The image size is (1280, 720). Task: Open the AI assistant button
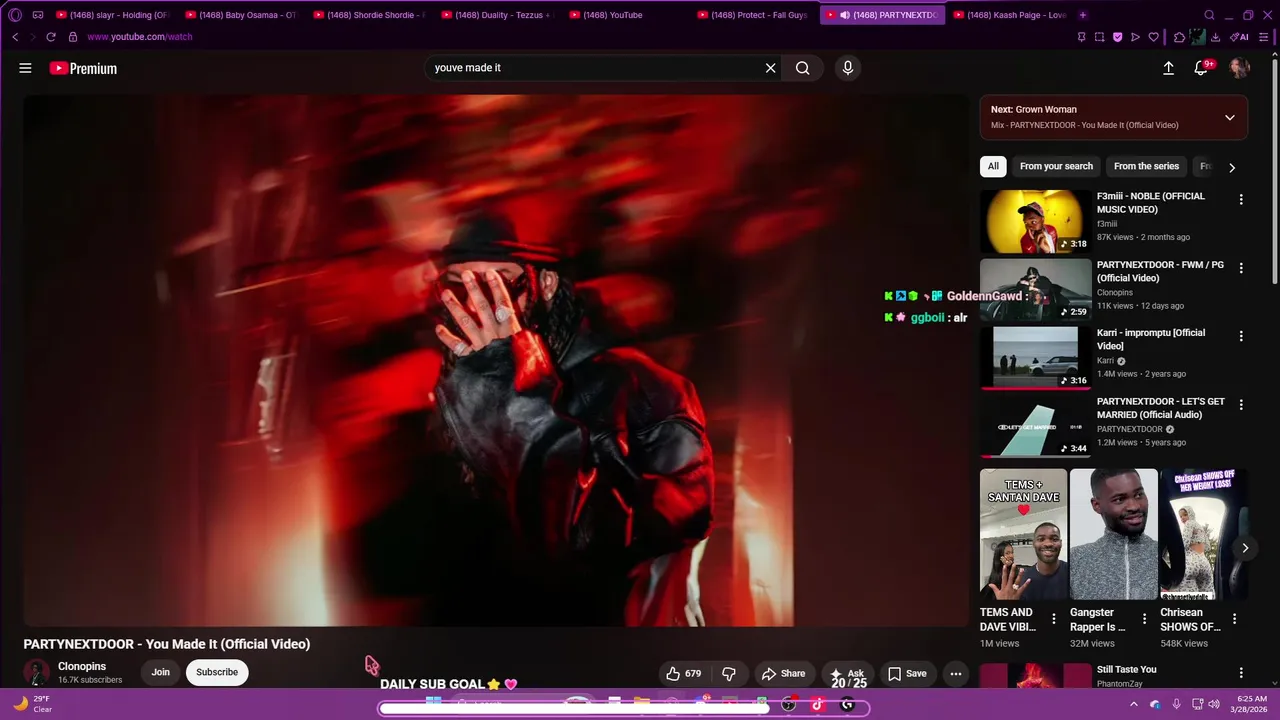pos(1240,37)
